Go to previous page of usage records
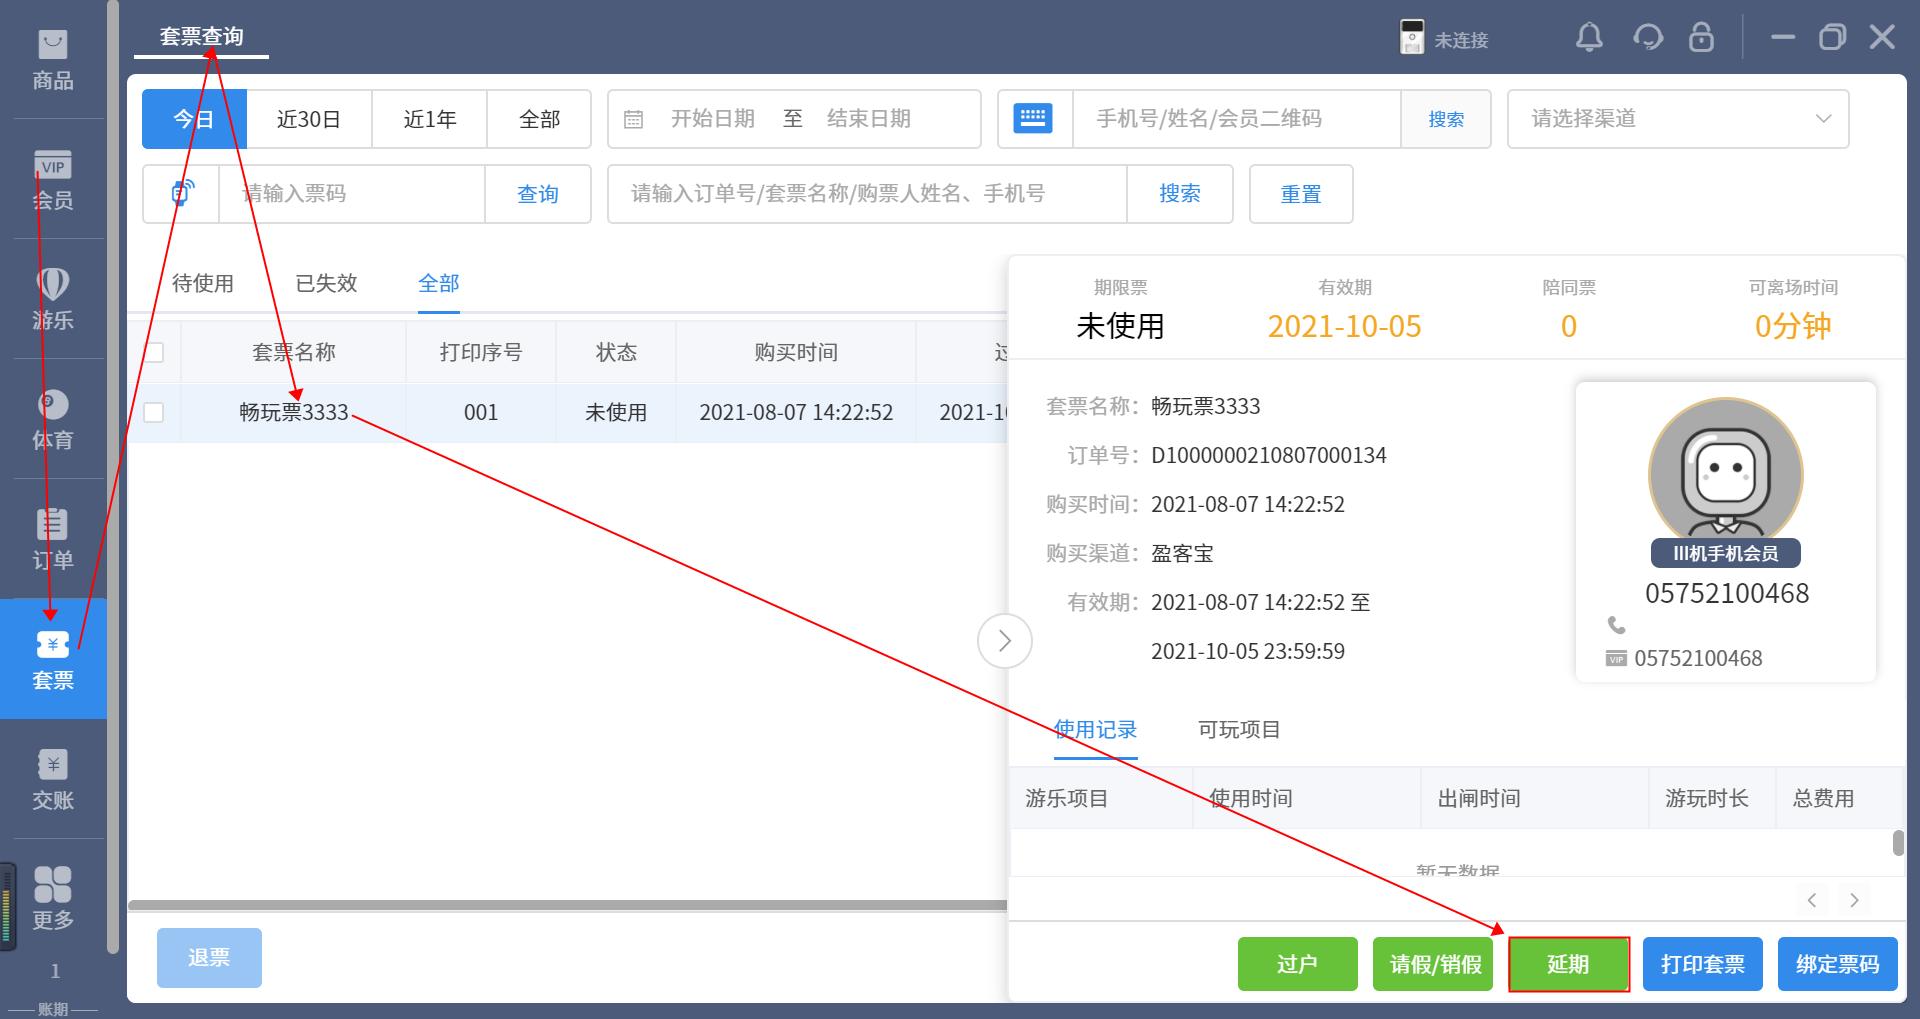1920x1019 pixels. tap(1812, 899)
